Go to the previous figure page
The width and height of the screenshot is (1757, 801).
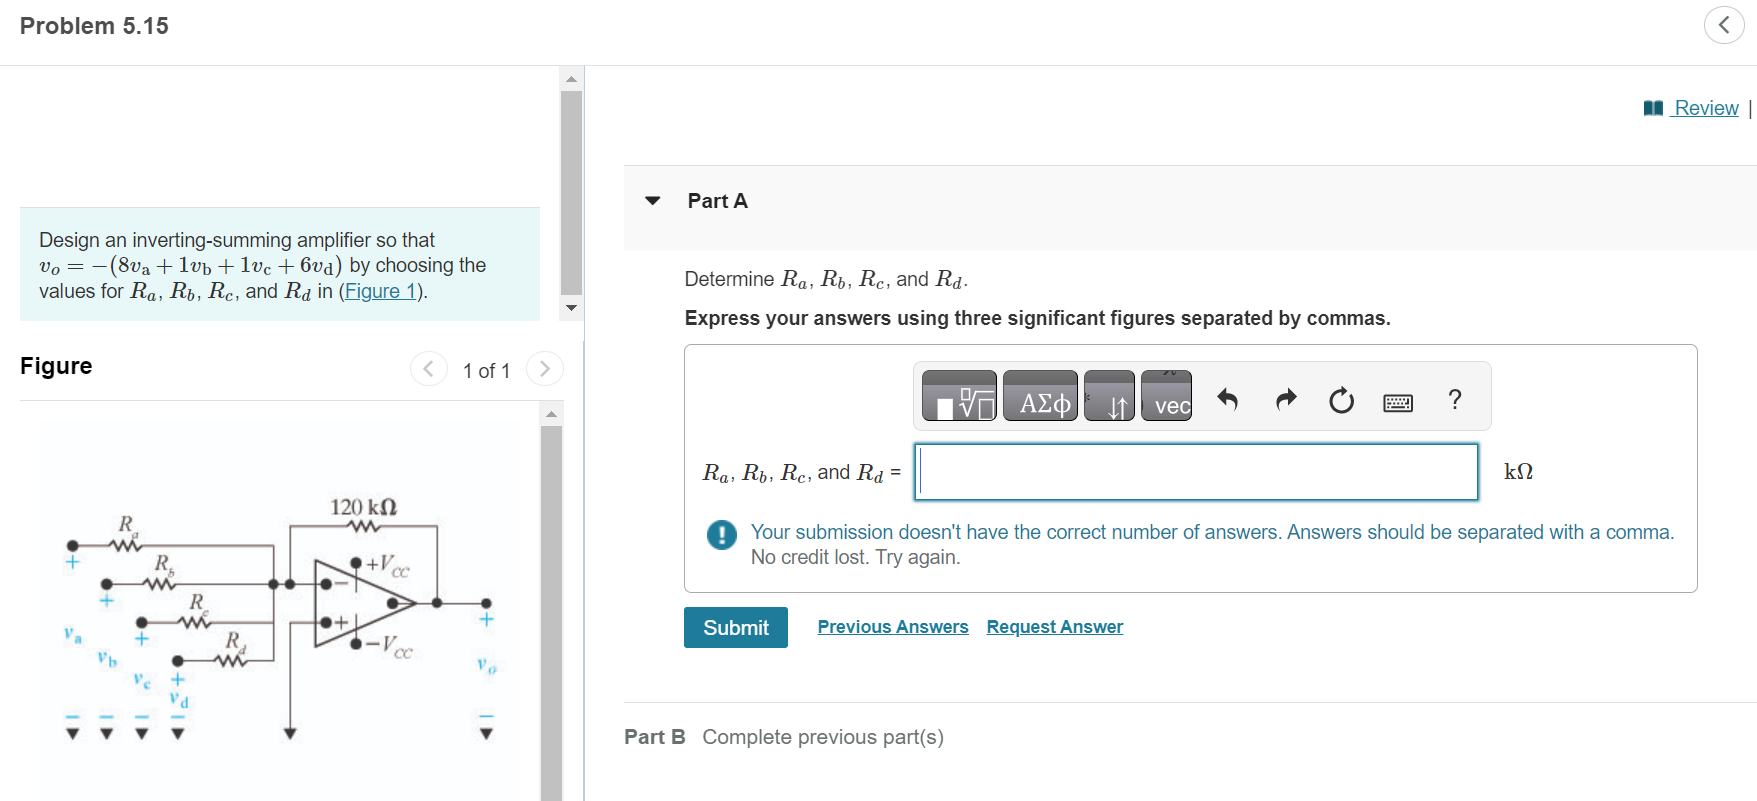click(x=429, y=368)
